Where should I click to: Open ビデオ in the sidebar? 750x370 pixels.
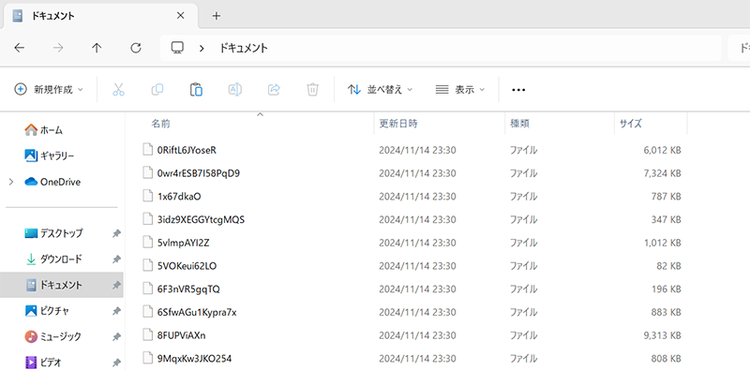point(43,362)
